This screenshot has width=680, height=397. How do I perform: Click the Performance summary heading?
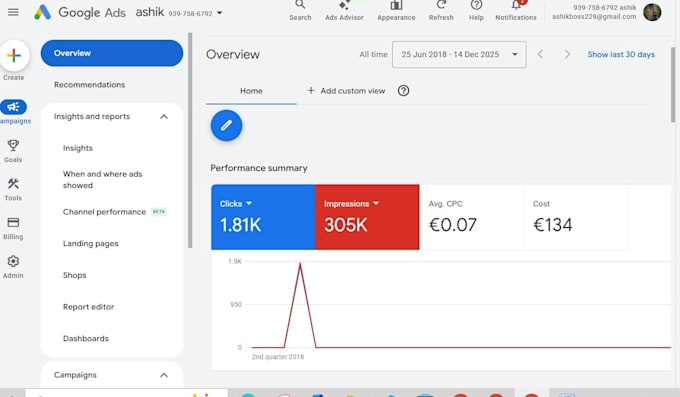tap(259, 168)
